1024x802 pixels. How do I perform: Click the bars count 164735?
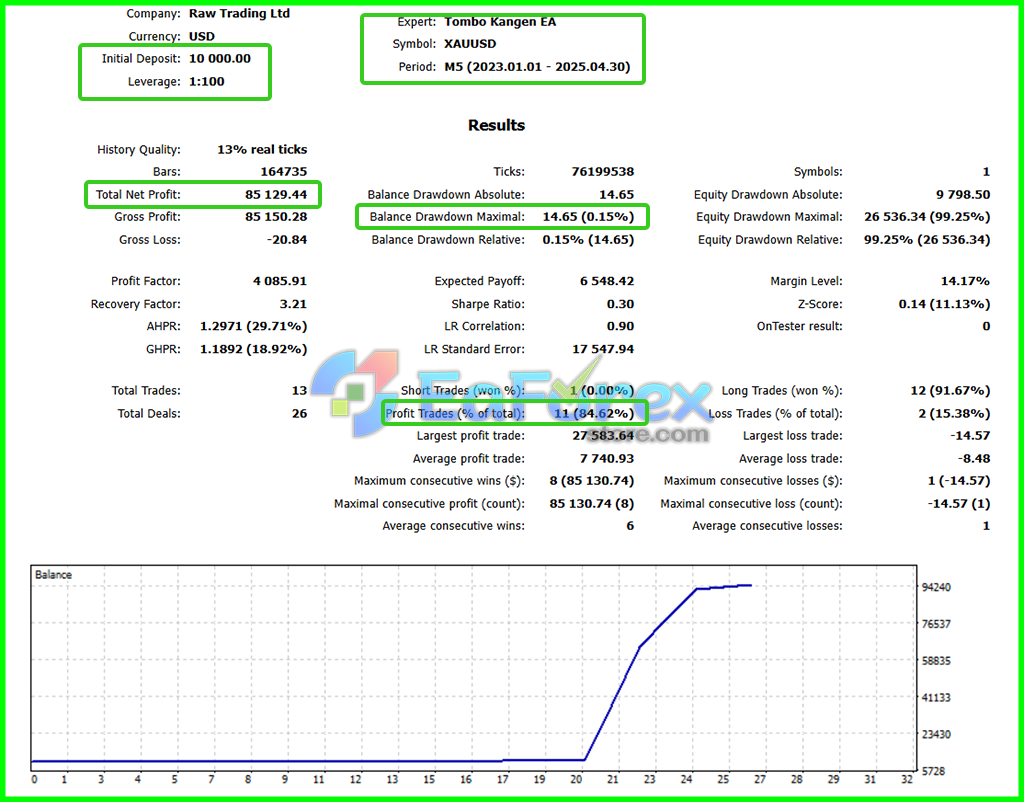(x=283, y=172)
